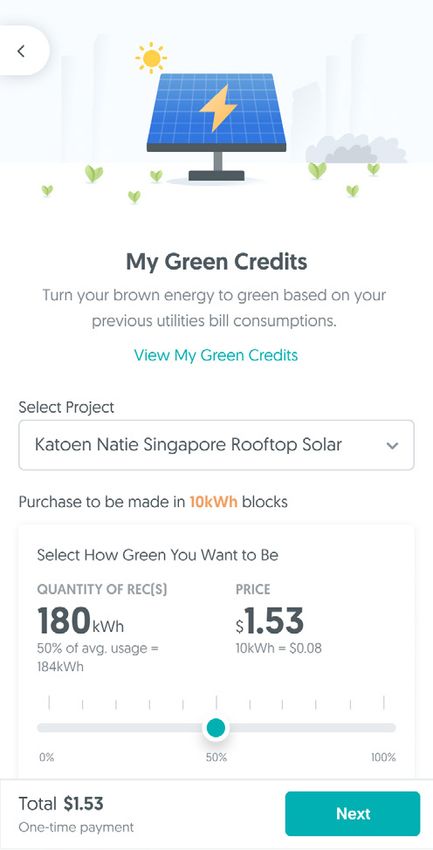Set slider to the 0% label
Viewport: 433px width, 850px height.
(x=47, y=757)
